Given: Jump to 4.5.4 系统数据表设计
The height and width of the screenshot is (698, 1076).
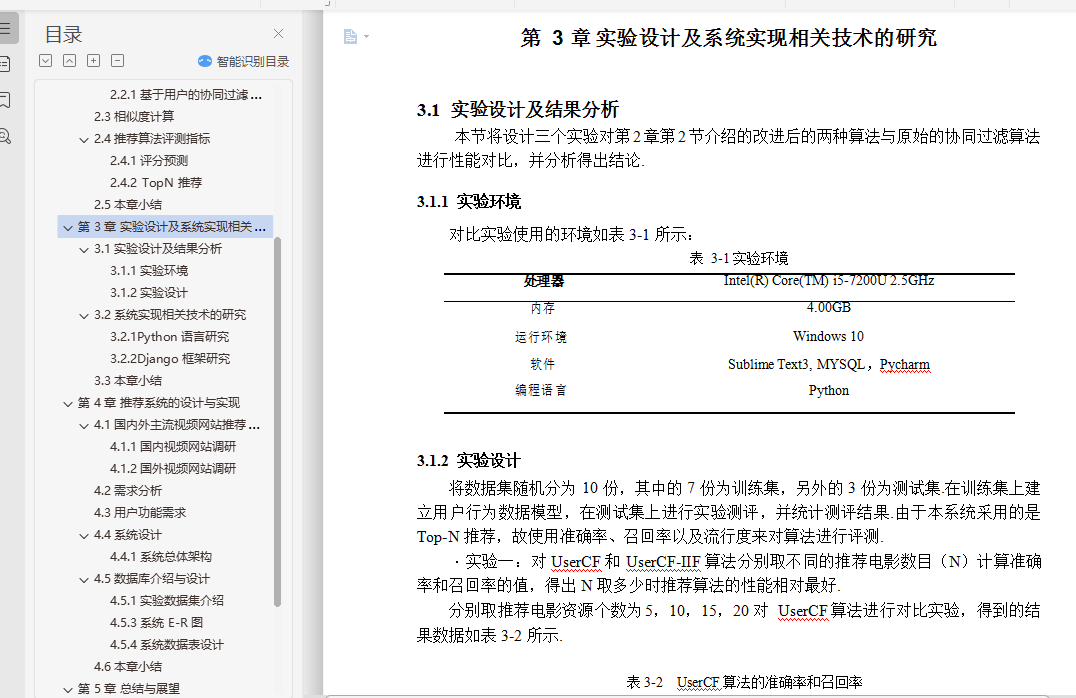Looking at the screenshot, I should pos(167,644).
